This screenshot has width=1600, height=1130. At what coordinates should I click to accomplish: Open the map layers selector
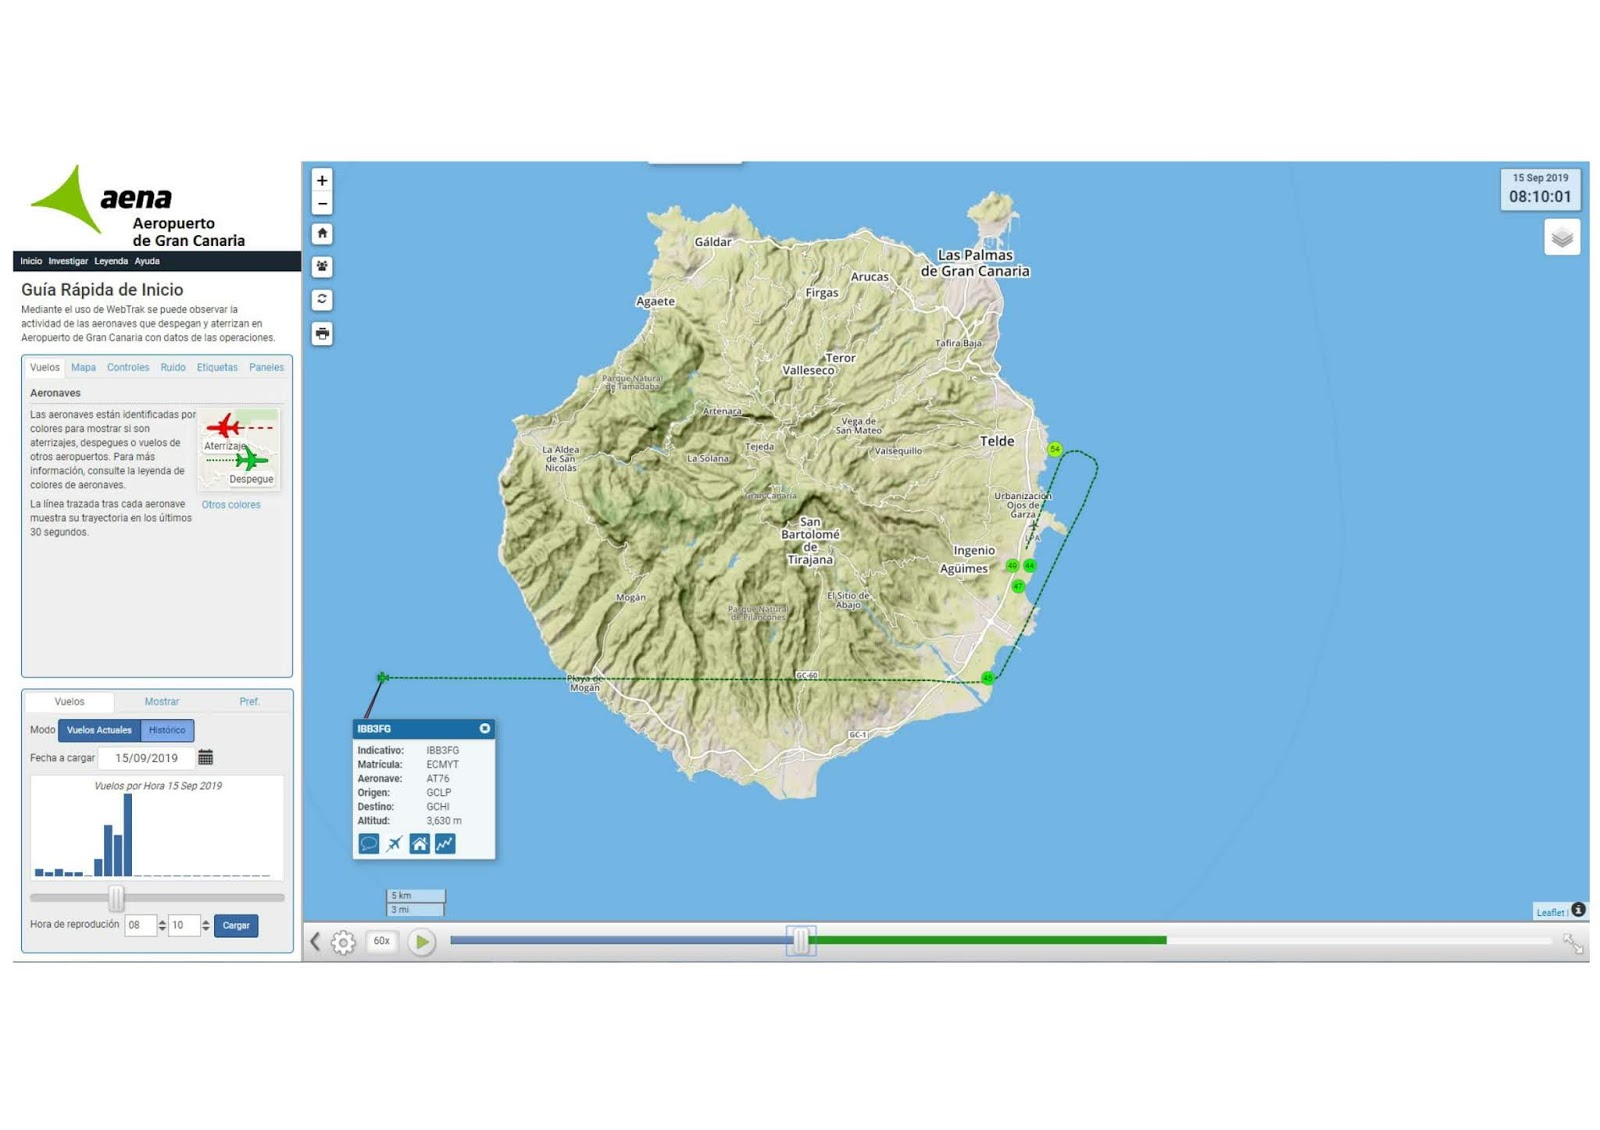(1561, 238)
